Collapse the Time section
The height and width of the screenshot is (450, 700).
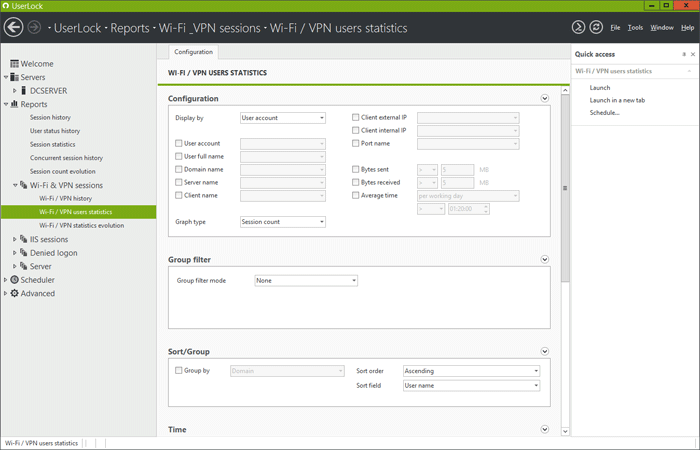545,429
